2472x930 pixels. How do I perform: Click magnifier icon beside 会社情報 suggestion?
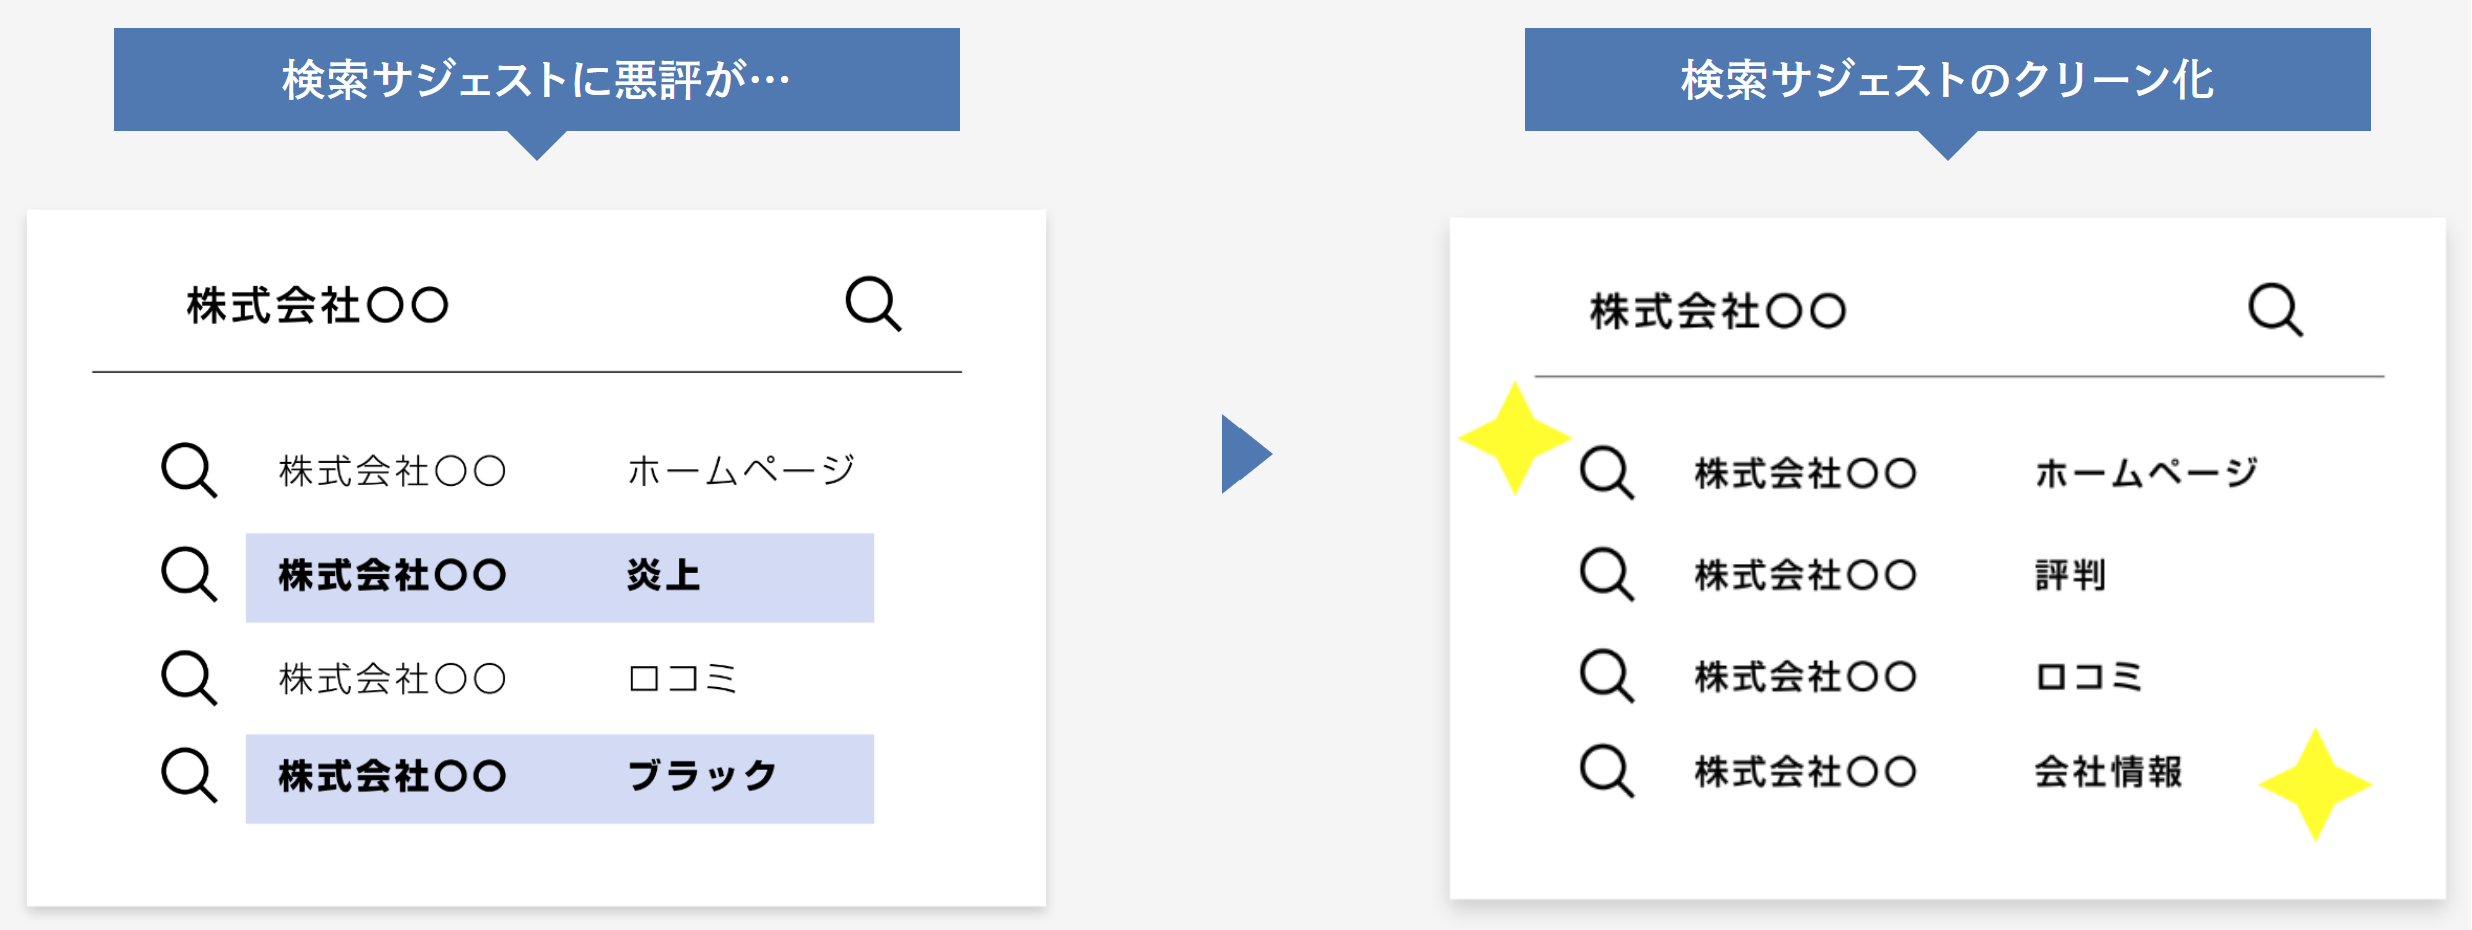click(1607, 771)
